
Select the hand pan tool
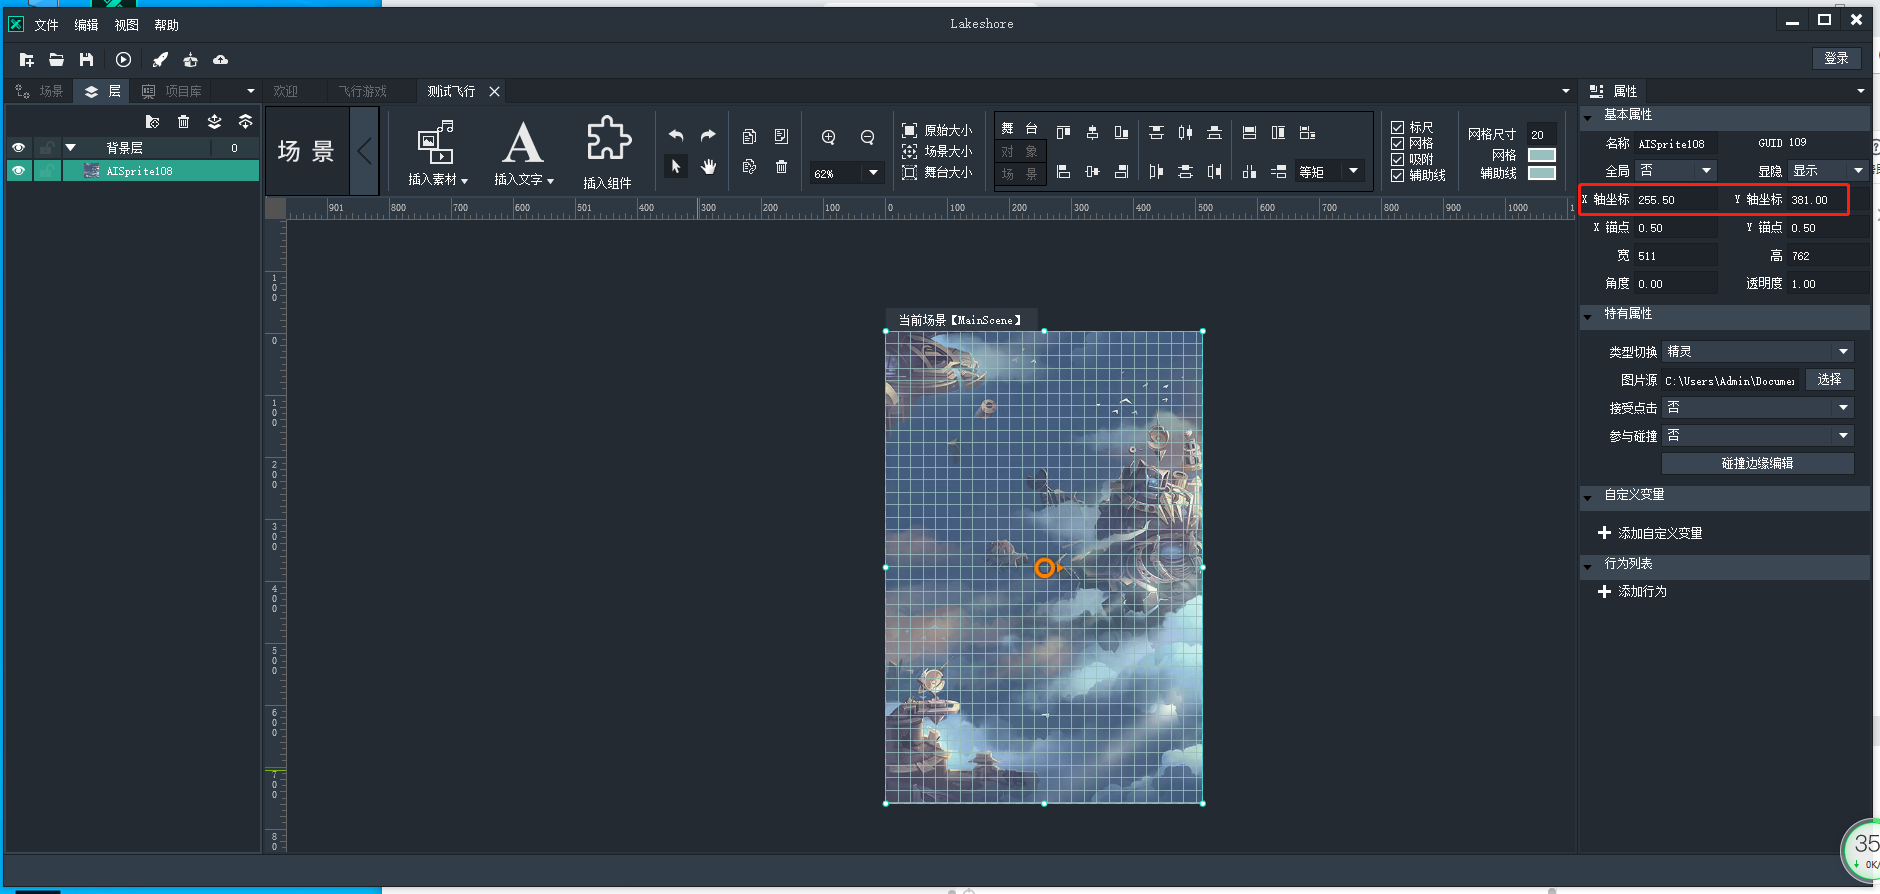(x=708, y=167)
